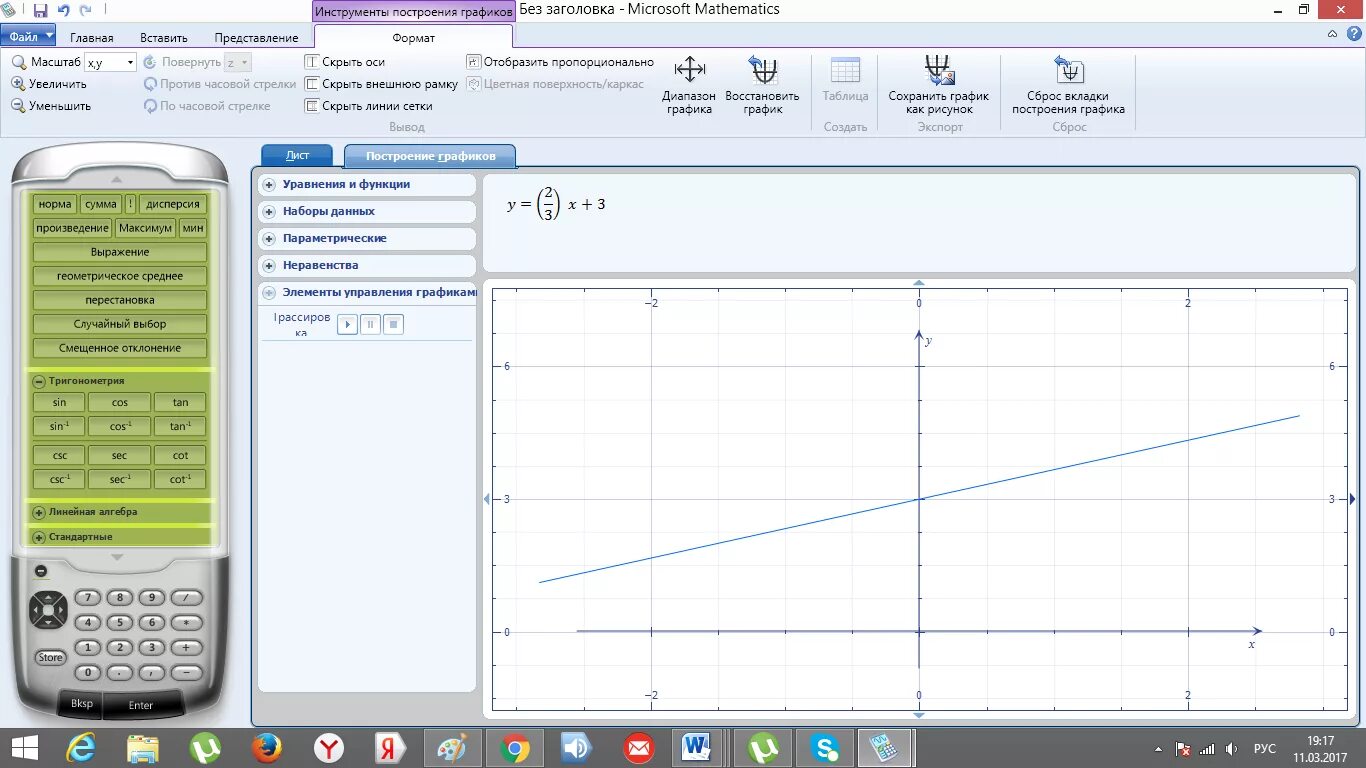Image resolution: width=1366 pixels, height=768 pixels.
Task: Click the Save icon in quick access toolbar
Action: [x=40, y=10]
